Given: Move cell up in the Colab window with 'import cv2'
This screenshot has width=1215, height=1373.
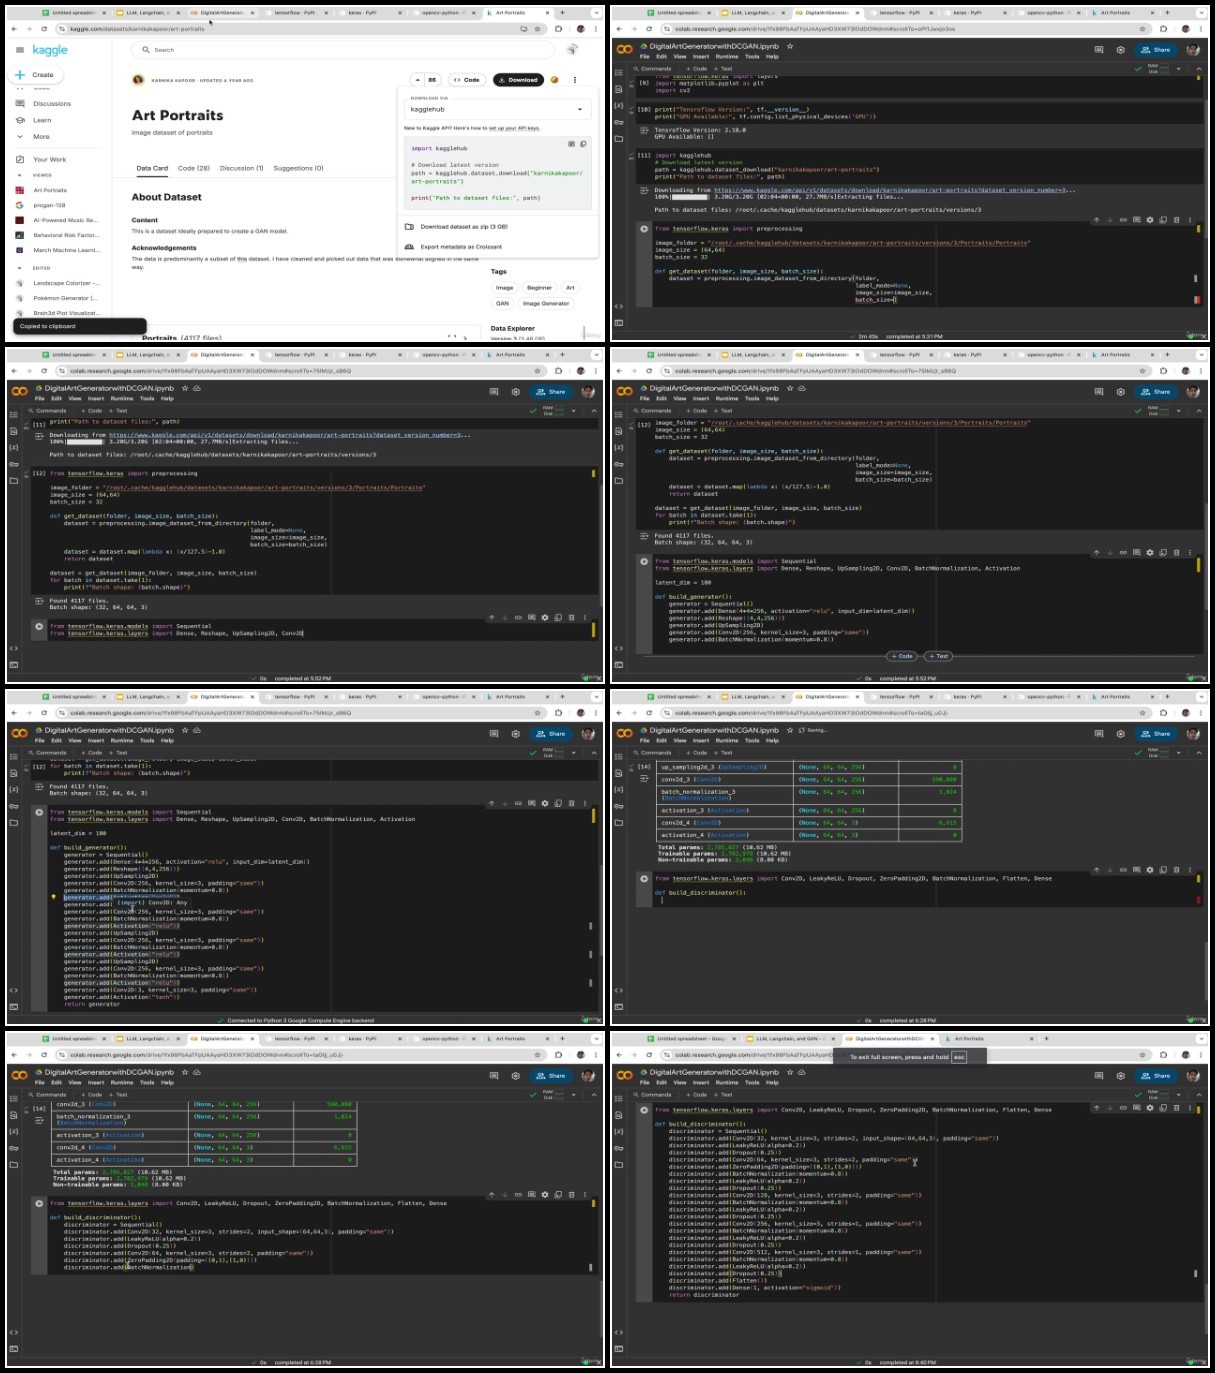Looking at the screenshot, I should click(1097, 220).
